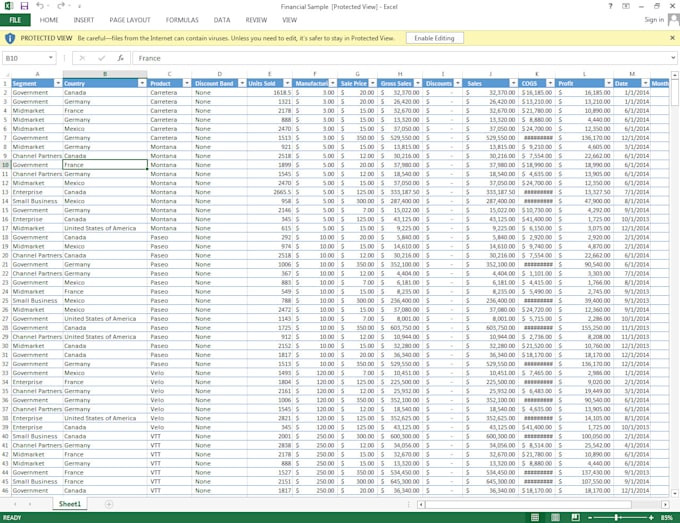Select the Velo cell in row 33
680x523 pixels.
(169, 373)
